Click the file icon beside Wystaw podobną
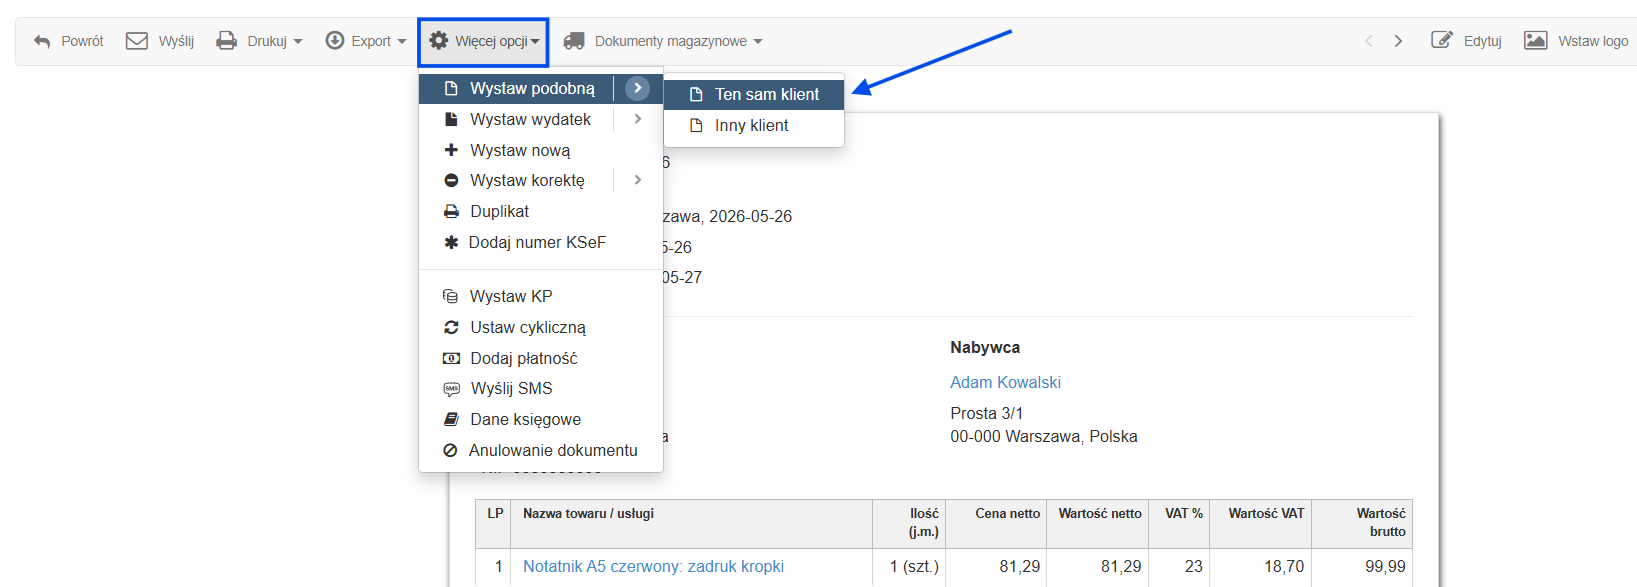The height and width of the screenshot is (587, 1637). pos(451,88)
